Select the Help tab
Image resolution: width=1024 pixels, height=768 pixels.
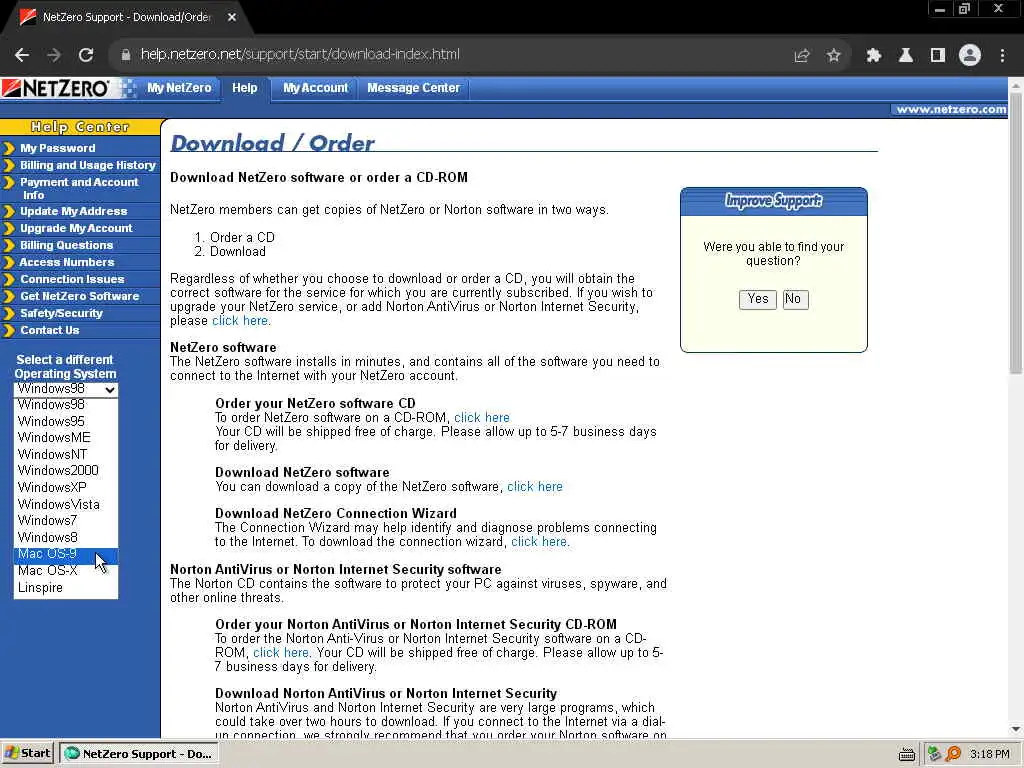(x=244, y=88)
